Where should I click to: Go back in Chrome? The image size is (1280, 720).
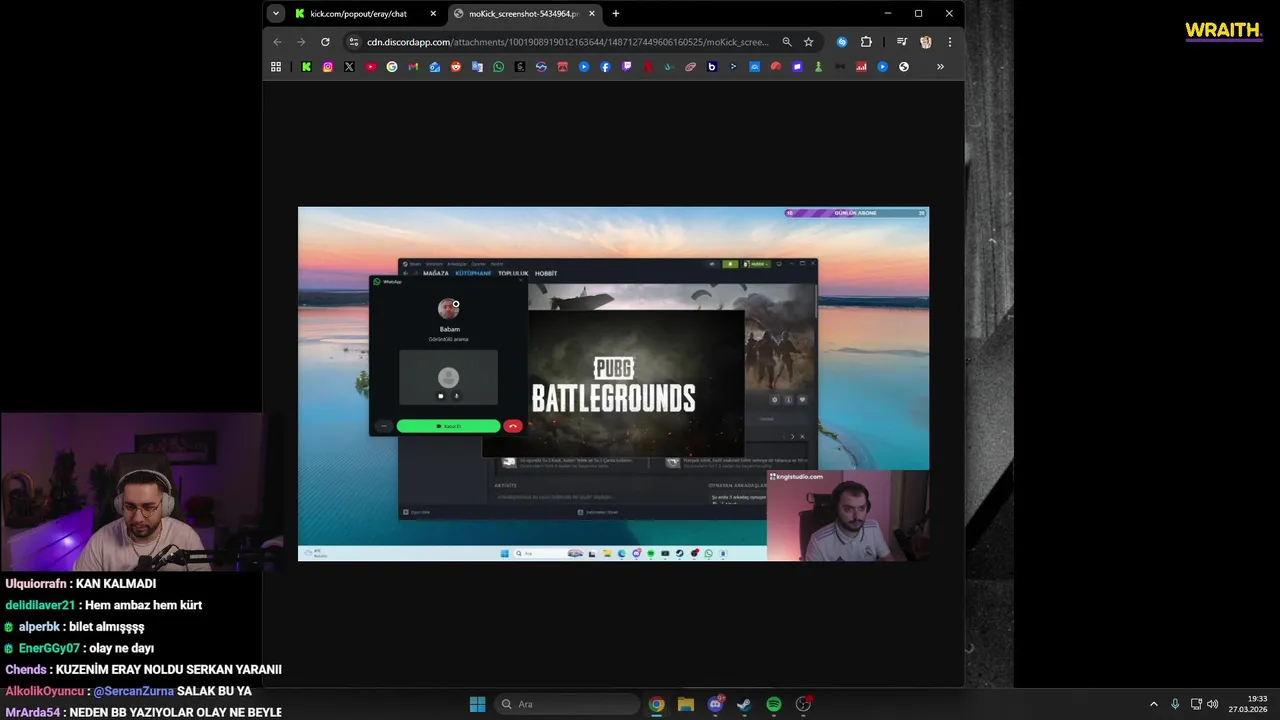coord(277,42)
